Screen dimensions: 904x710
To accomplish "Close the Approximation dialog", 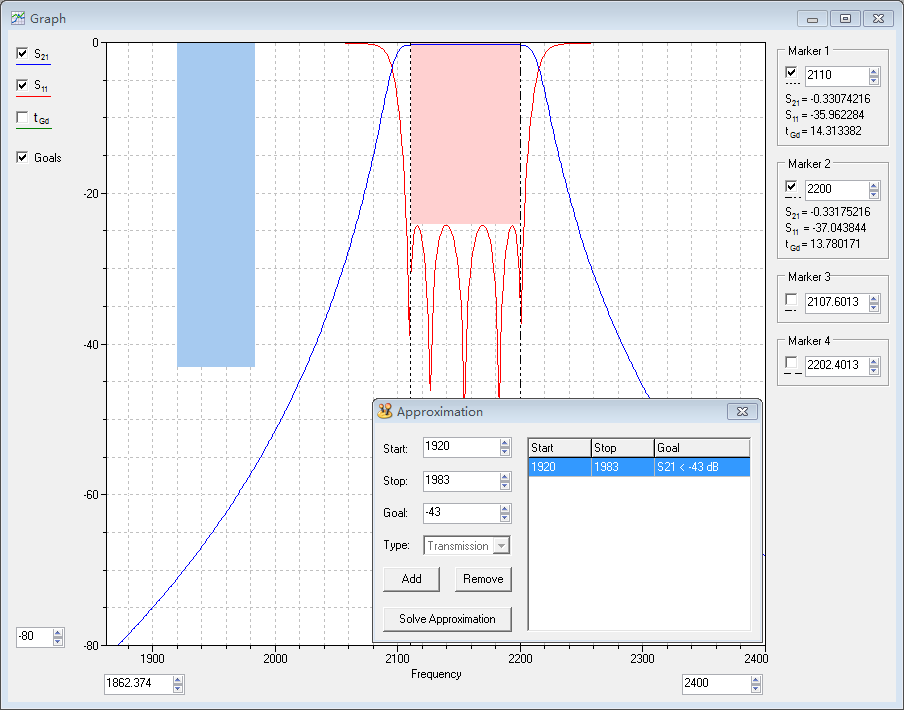I will [x=741, y=411].
